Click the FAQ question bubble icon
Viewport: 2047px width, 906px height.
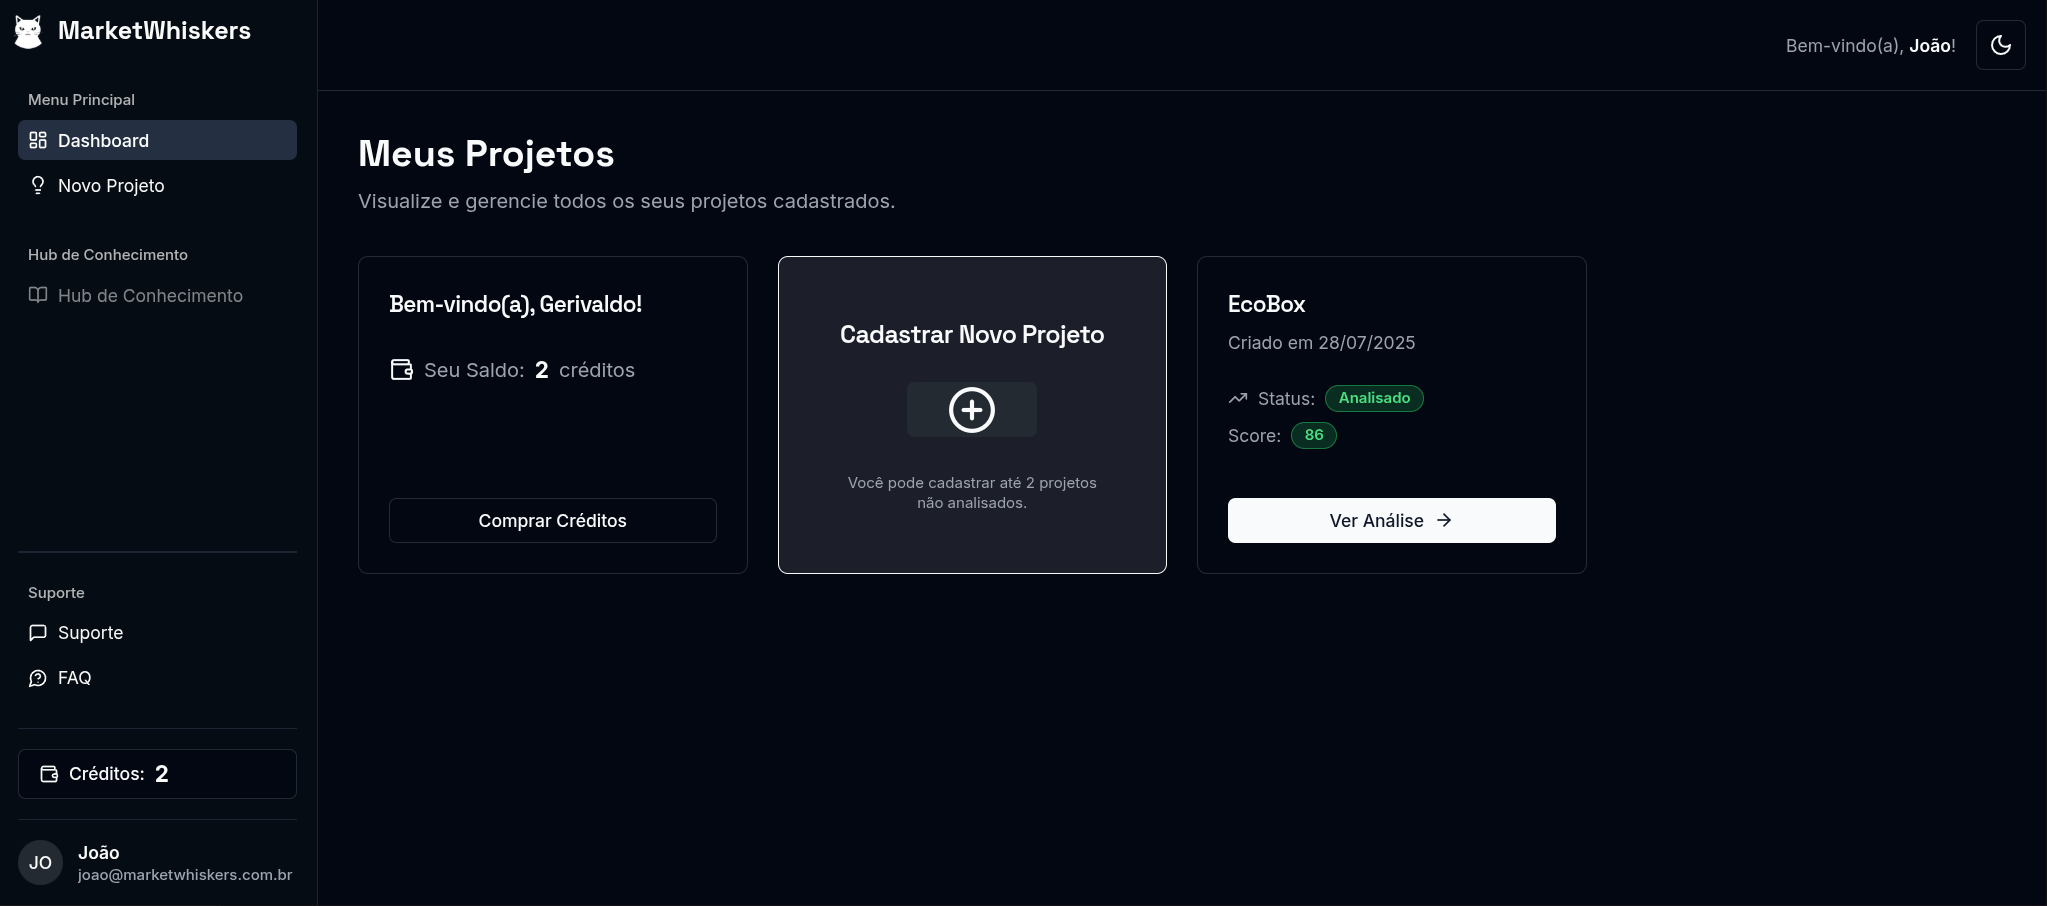tap(38, 678)
